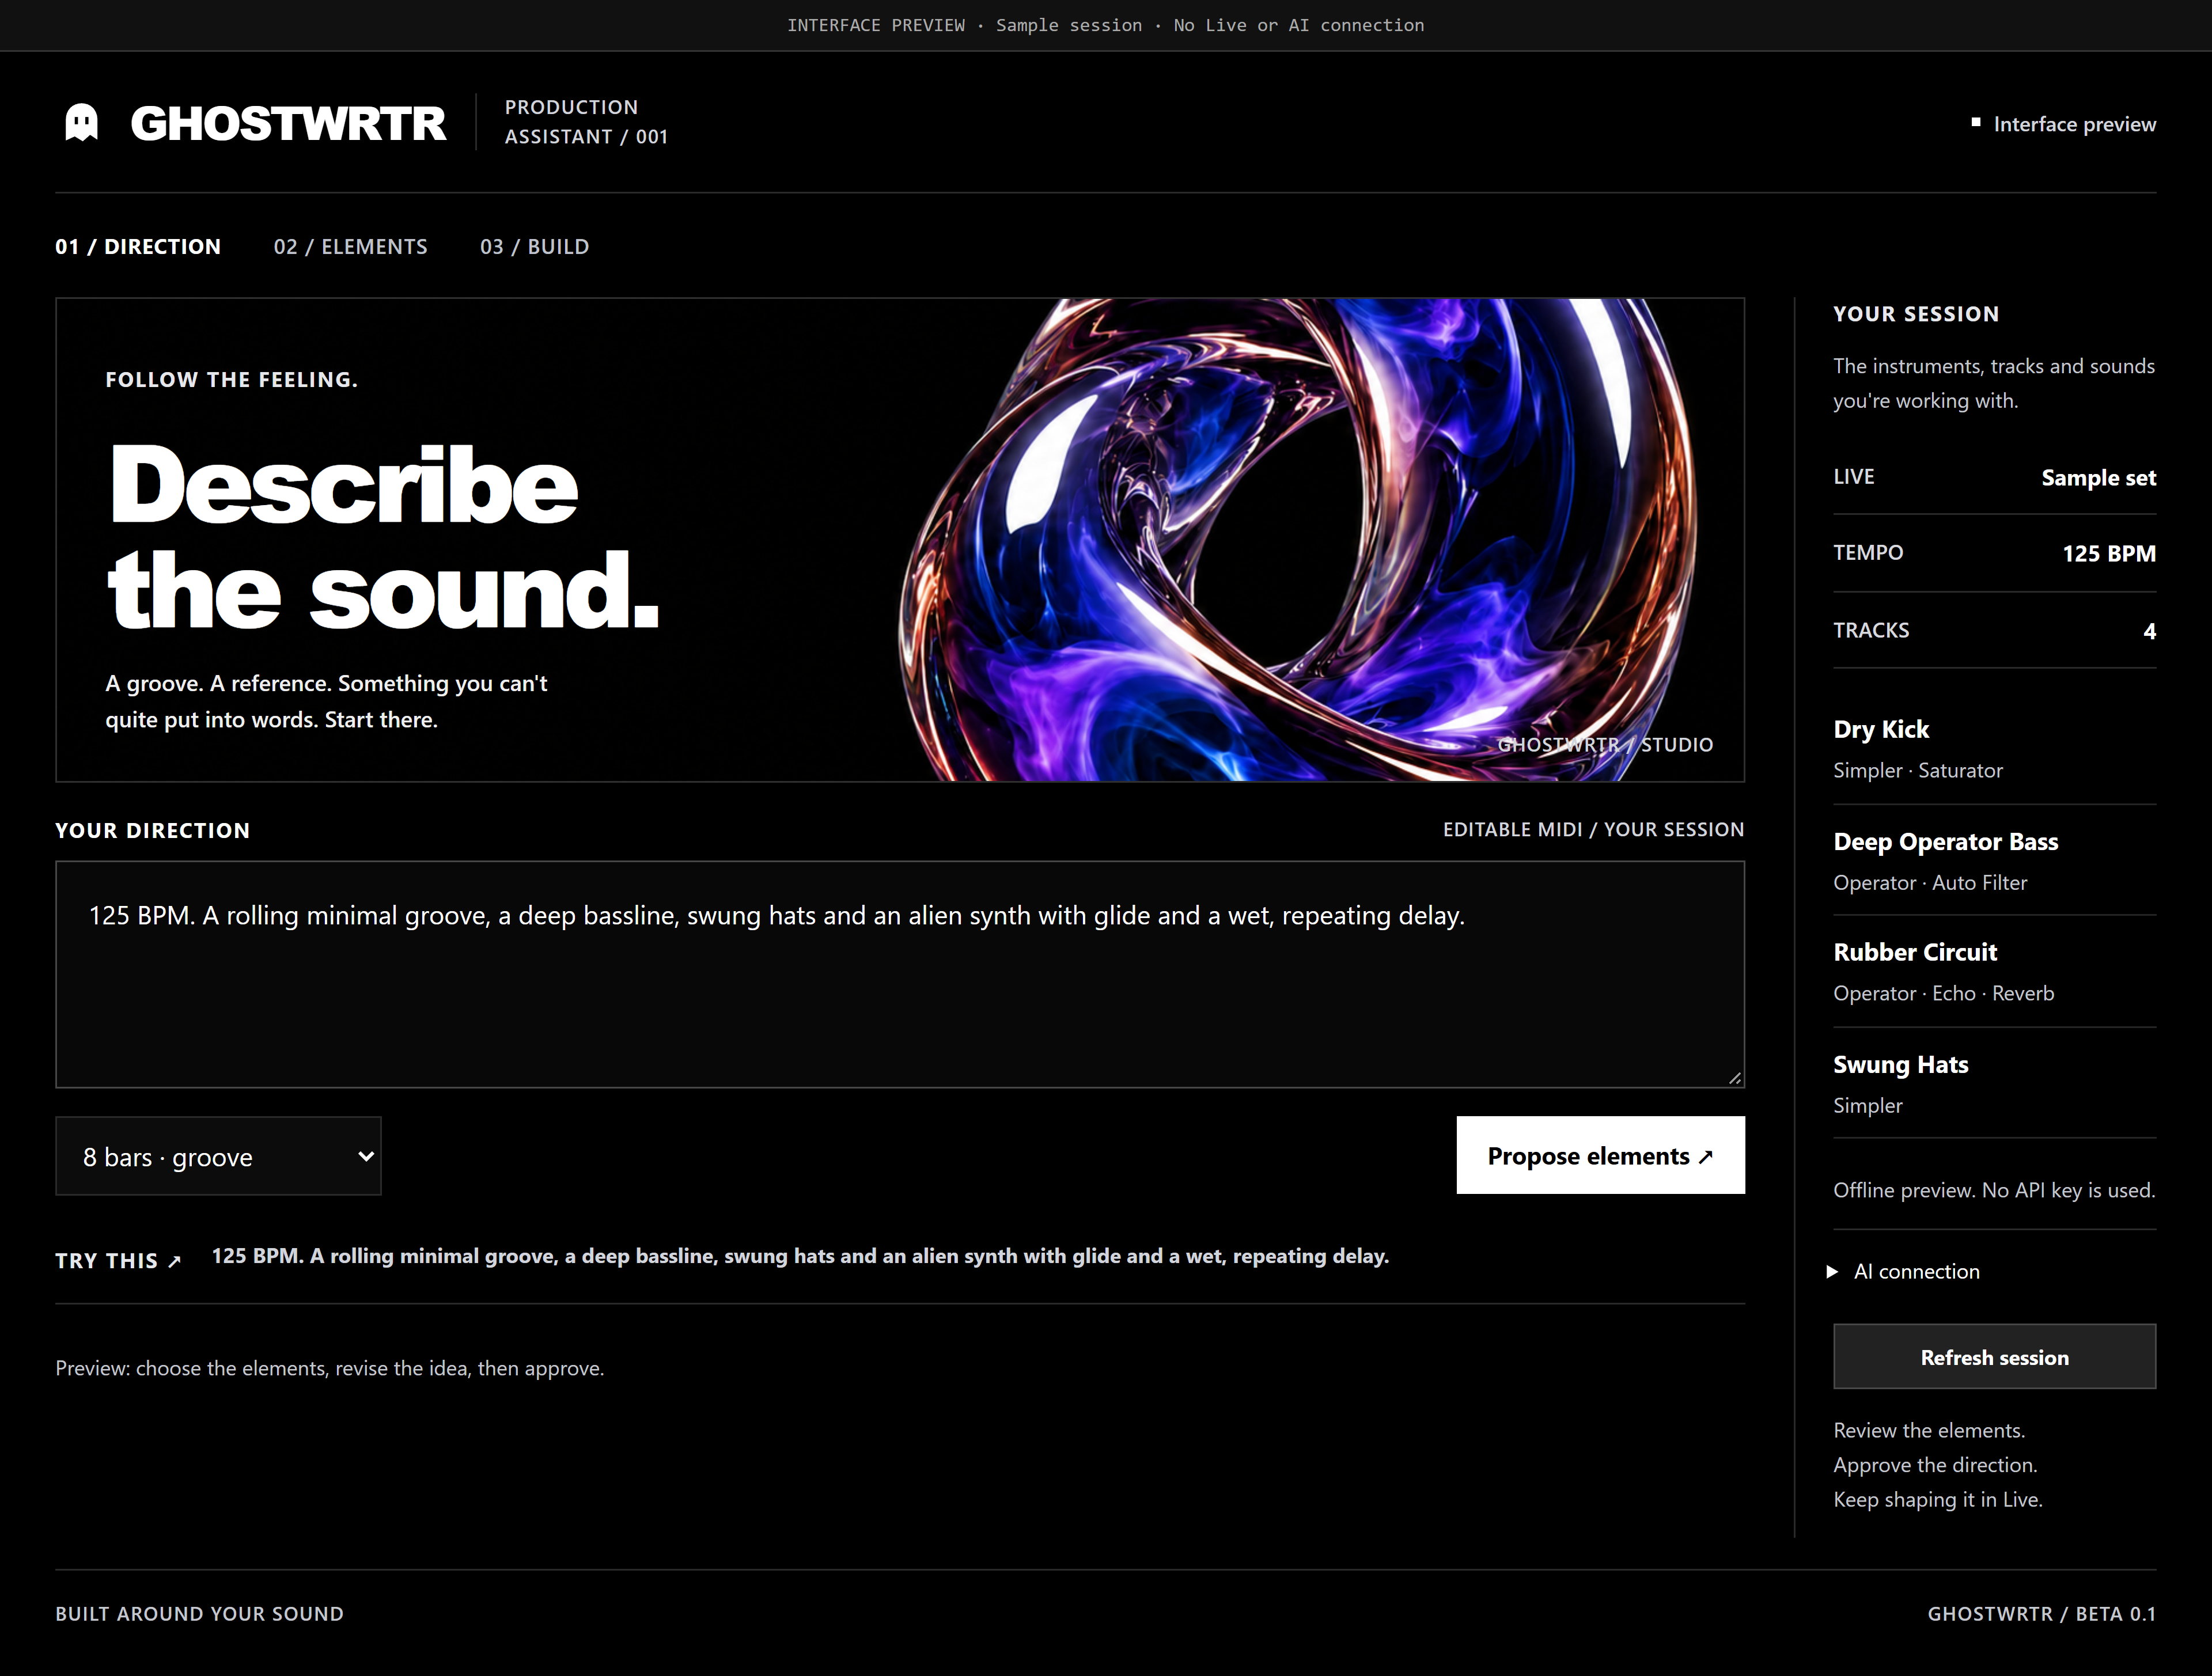Click the GHOSTWRTR ghost logo icon

82,123
